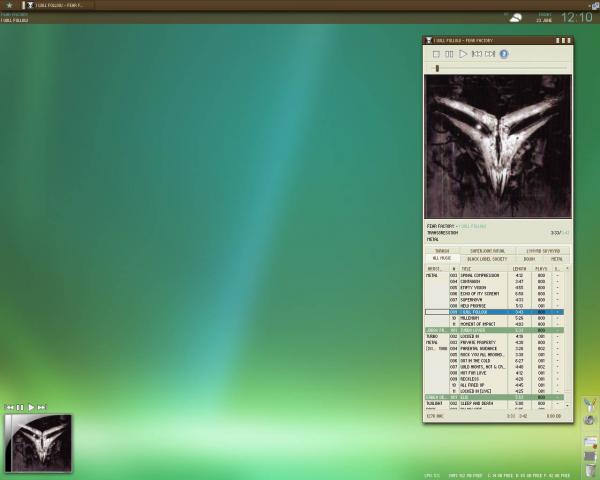Sort the playlist by the Artist column header

(437, 269)
